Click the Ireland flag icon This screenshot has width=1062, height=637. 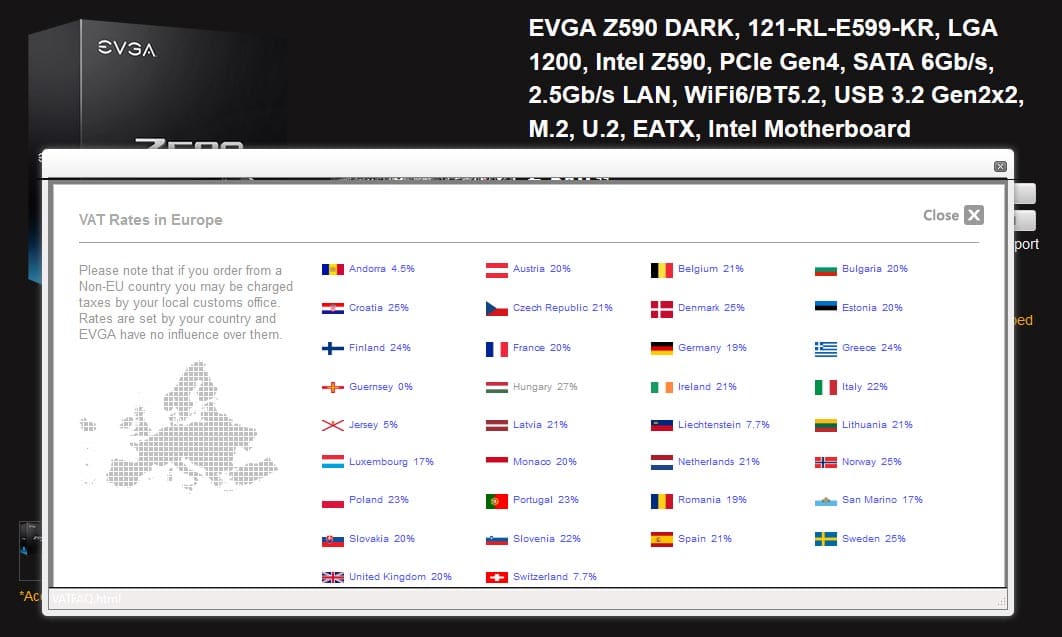pos(662,388)
